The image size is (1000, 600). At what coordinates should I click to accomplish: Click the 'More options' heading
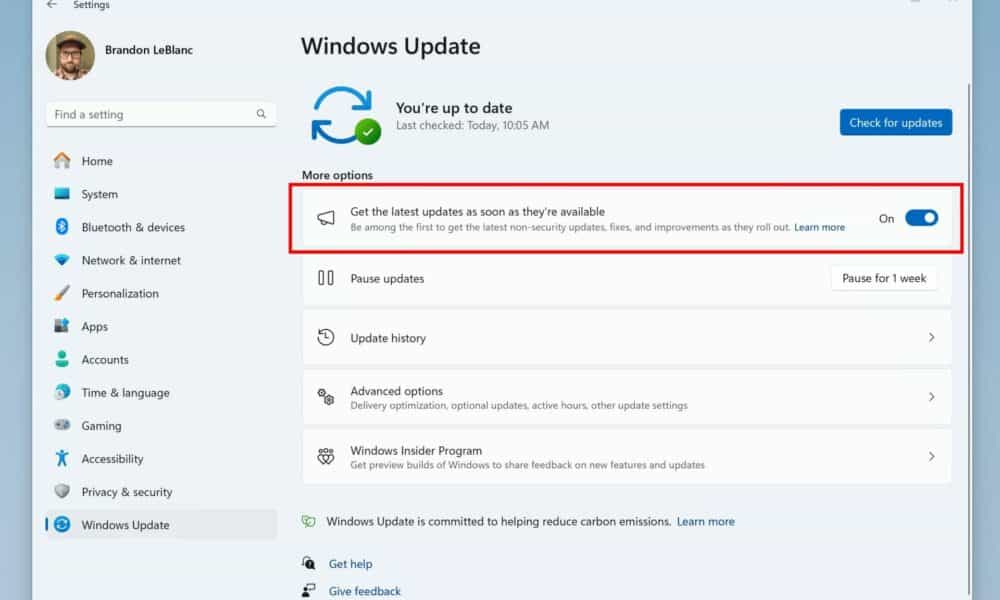click(x=337, y=175)
